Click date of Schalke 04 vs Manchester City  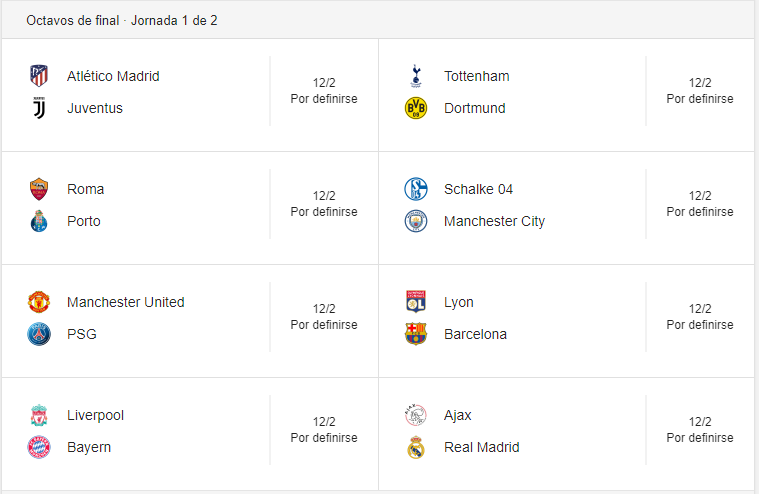point(700,196)
